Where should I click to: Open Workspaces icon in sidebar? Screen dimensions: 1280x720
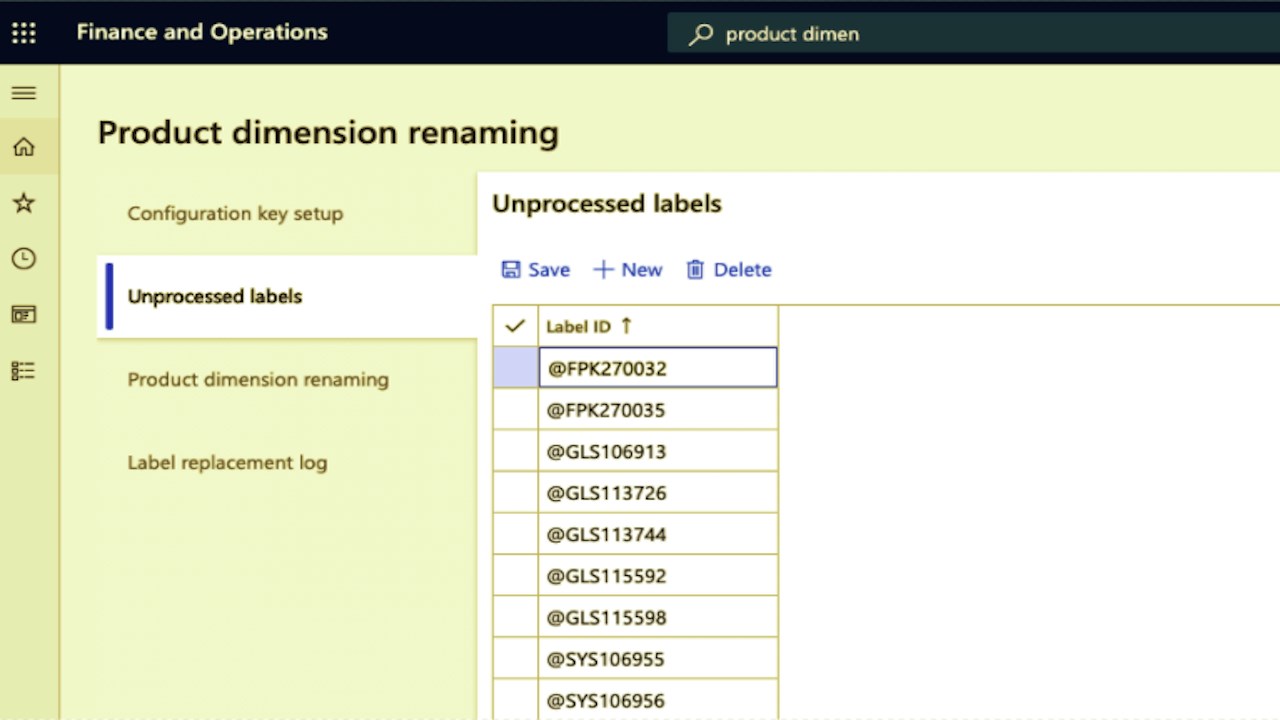tap(24, 315)
